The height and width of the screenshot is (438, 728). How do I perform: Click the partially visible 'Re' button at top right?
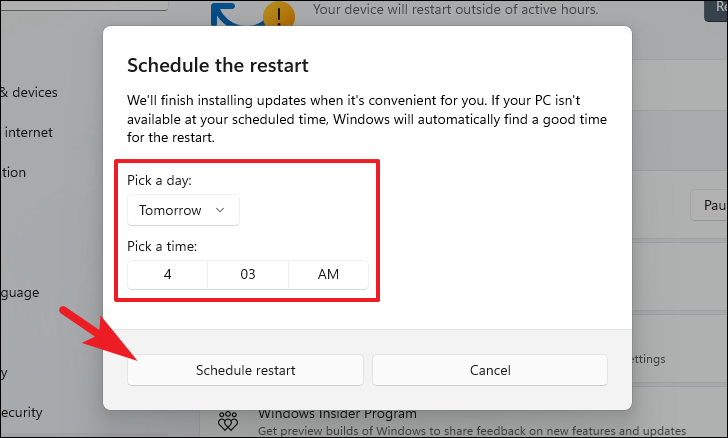click(716, 9)
